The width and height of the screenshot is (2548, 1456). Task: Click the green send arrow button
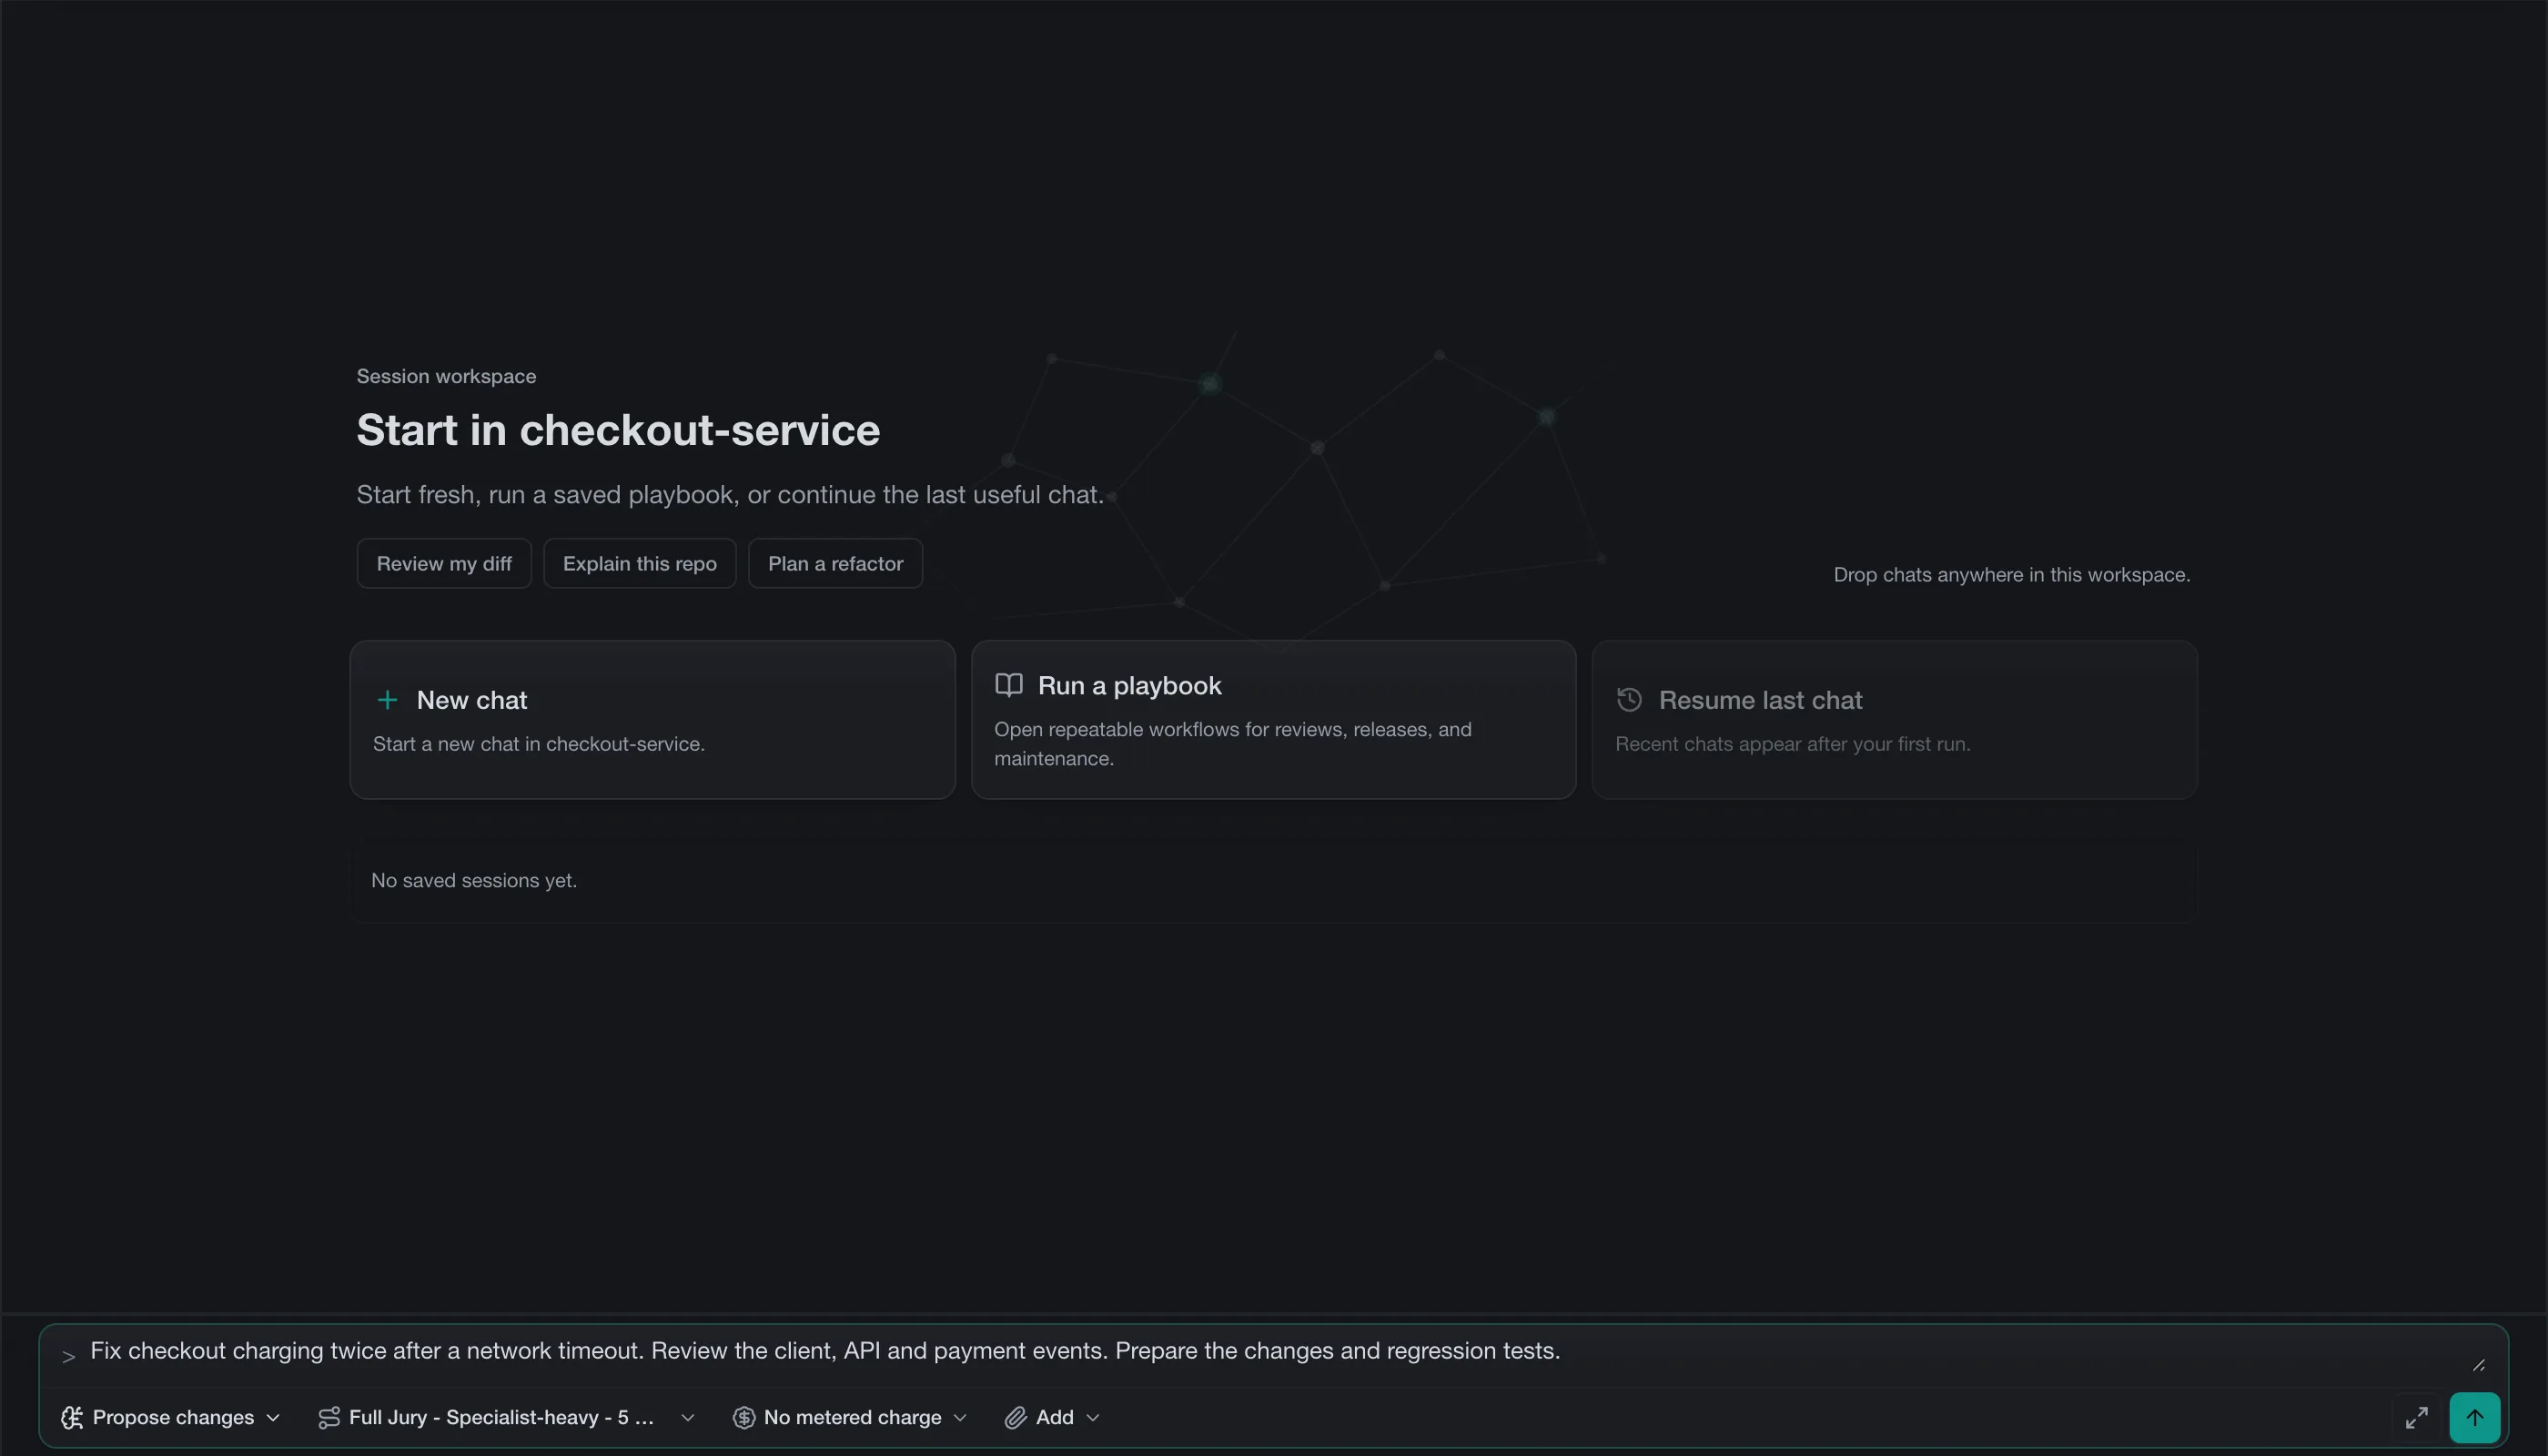tap(2474, 1417)
